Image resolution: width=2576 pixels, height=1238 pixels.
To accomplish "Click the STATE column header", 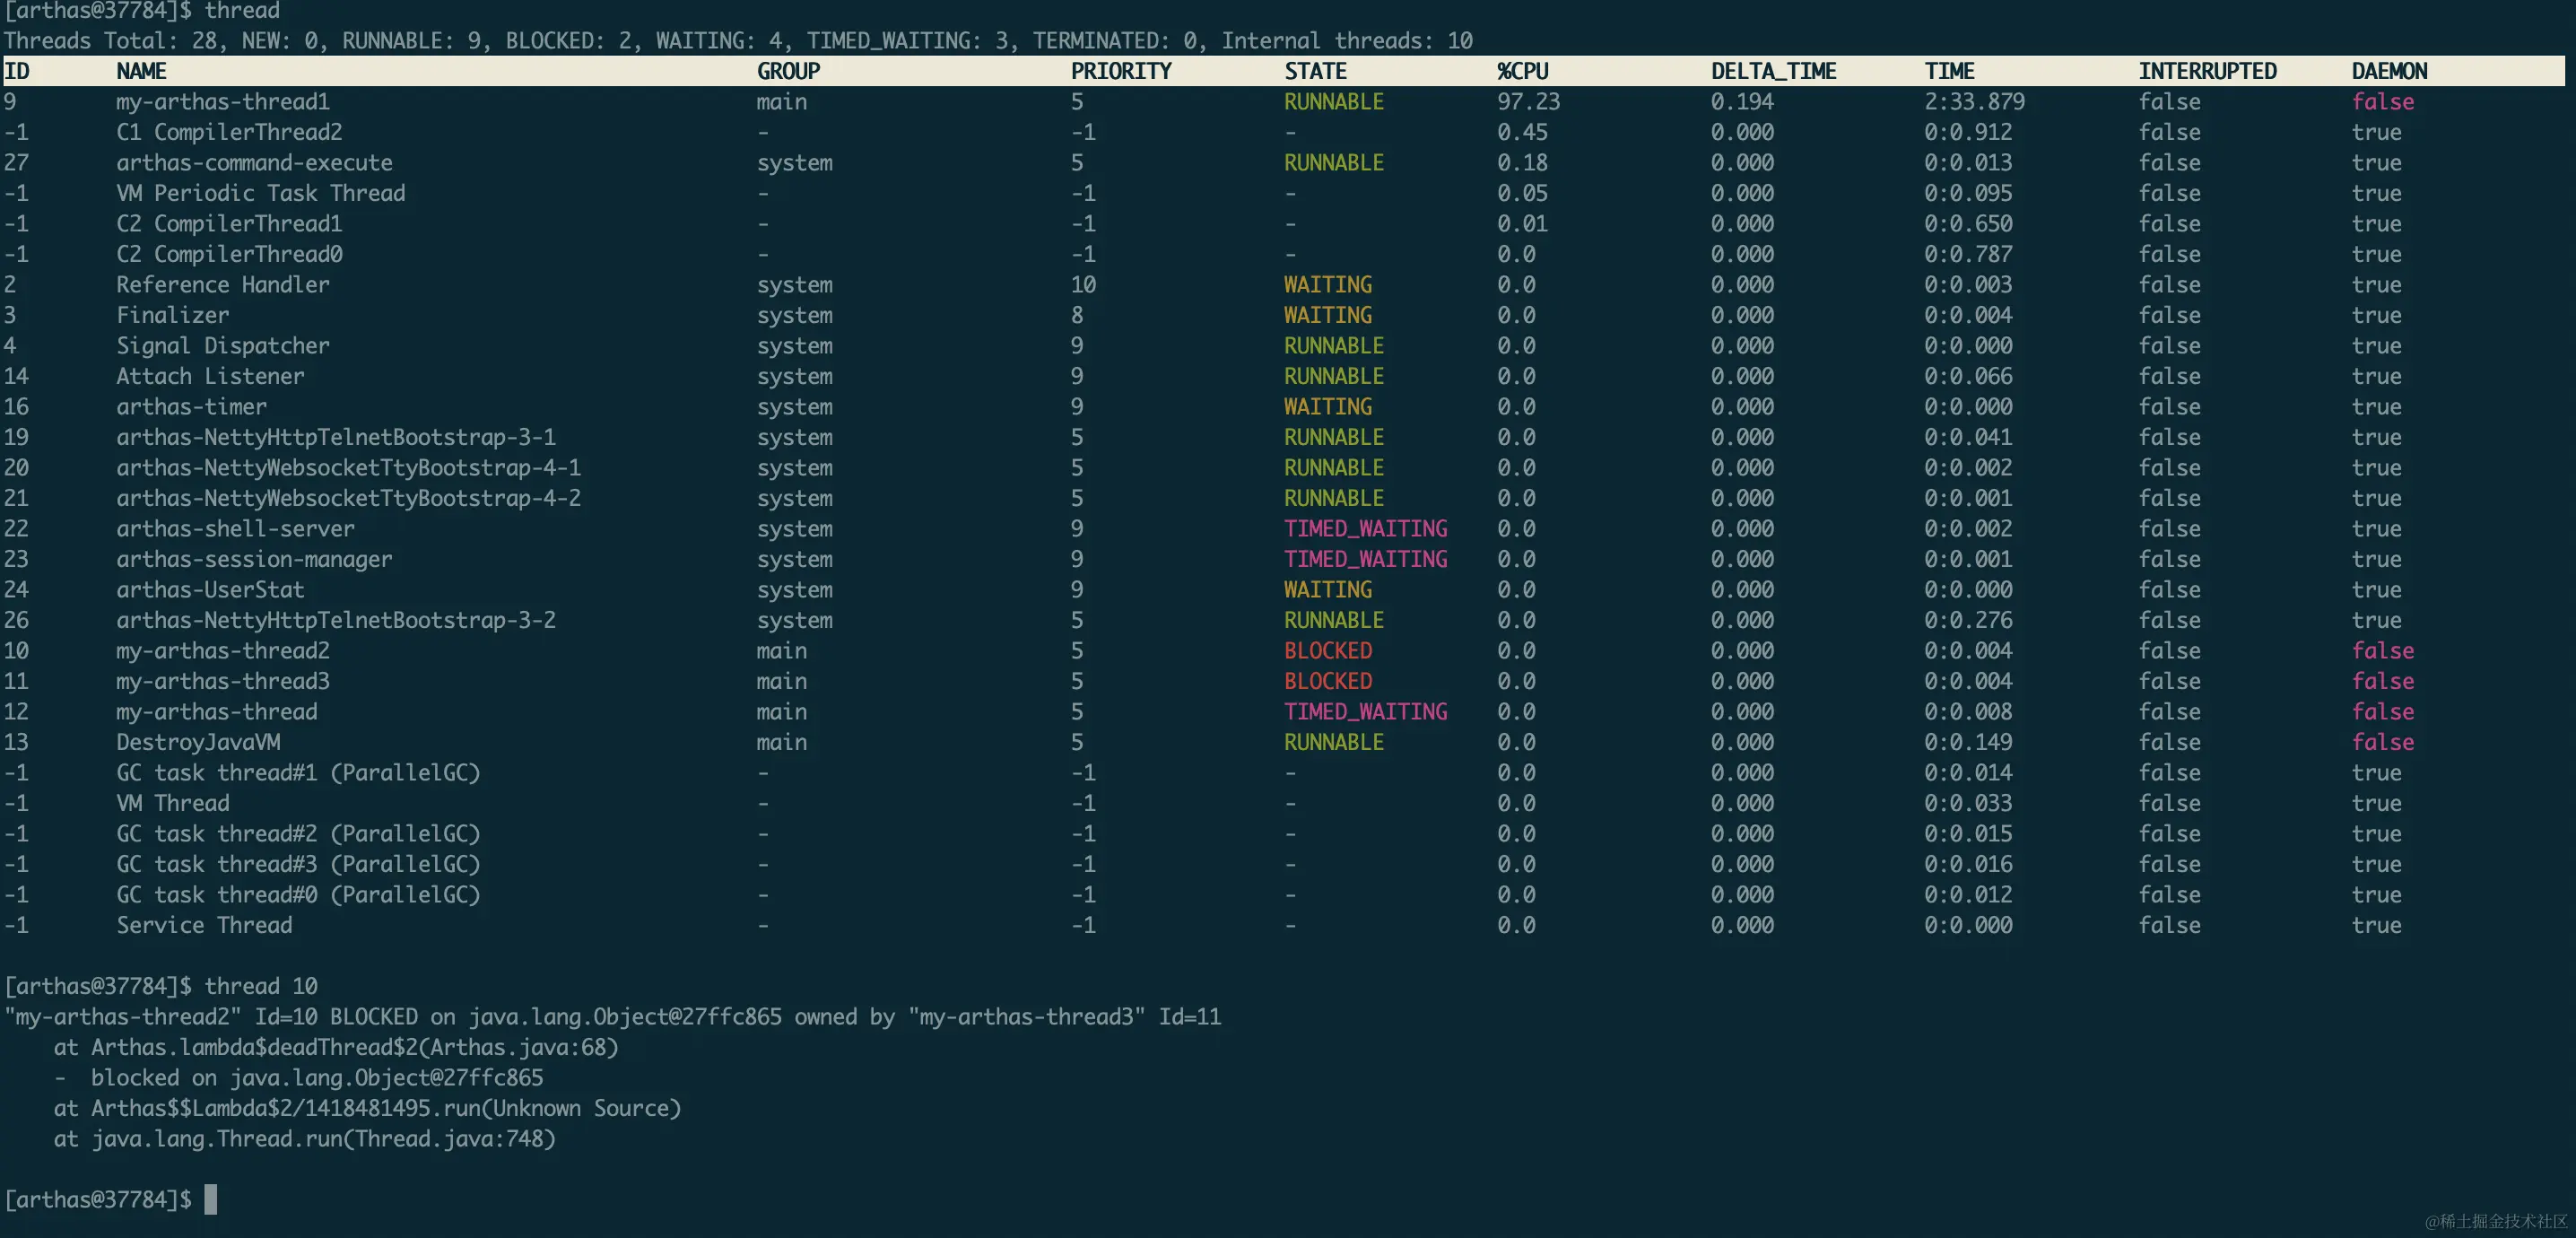I will [1315, 71].
